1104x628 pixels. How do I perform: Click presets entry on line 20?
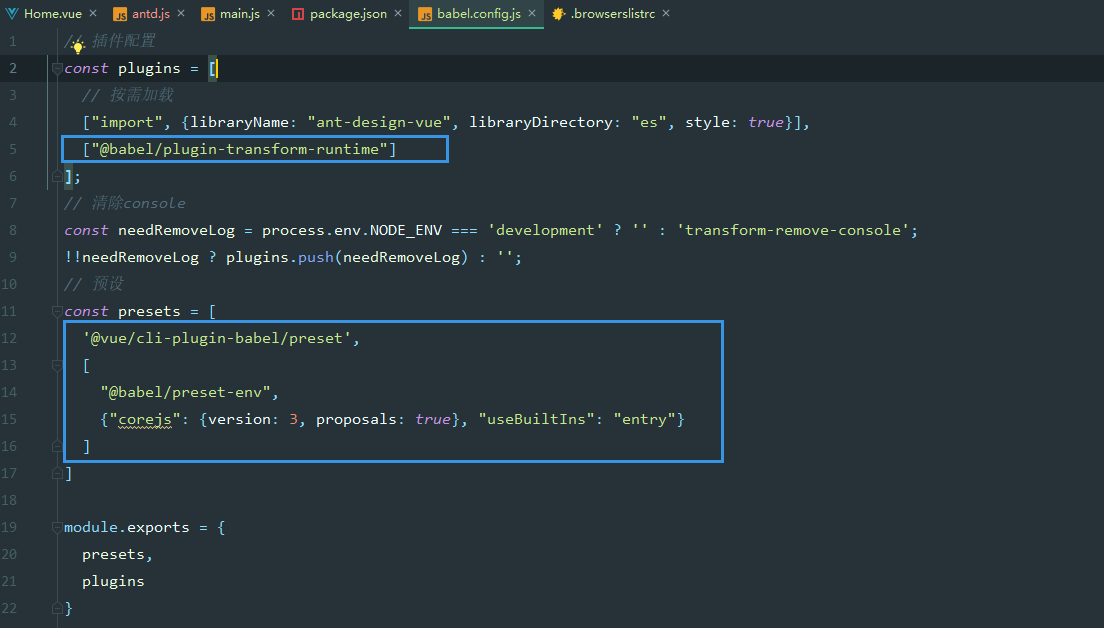pyautogui.click(x=113, y=555)
